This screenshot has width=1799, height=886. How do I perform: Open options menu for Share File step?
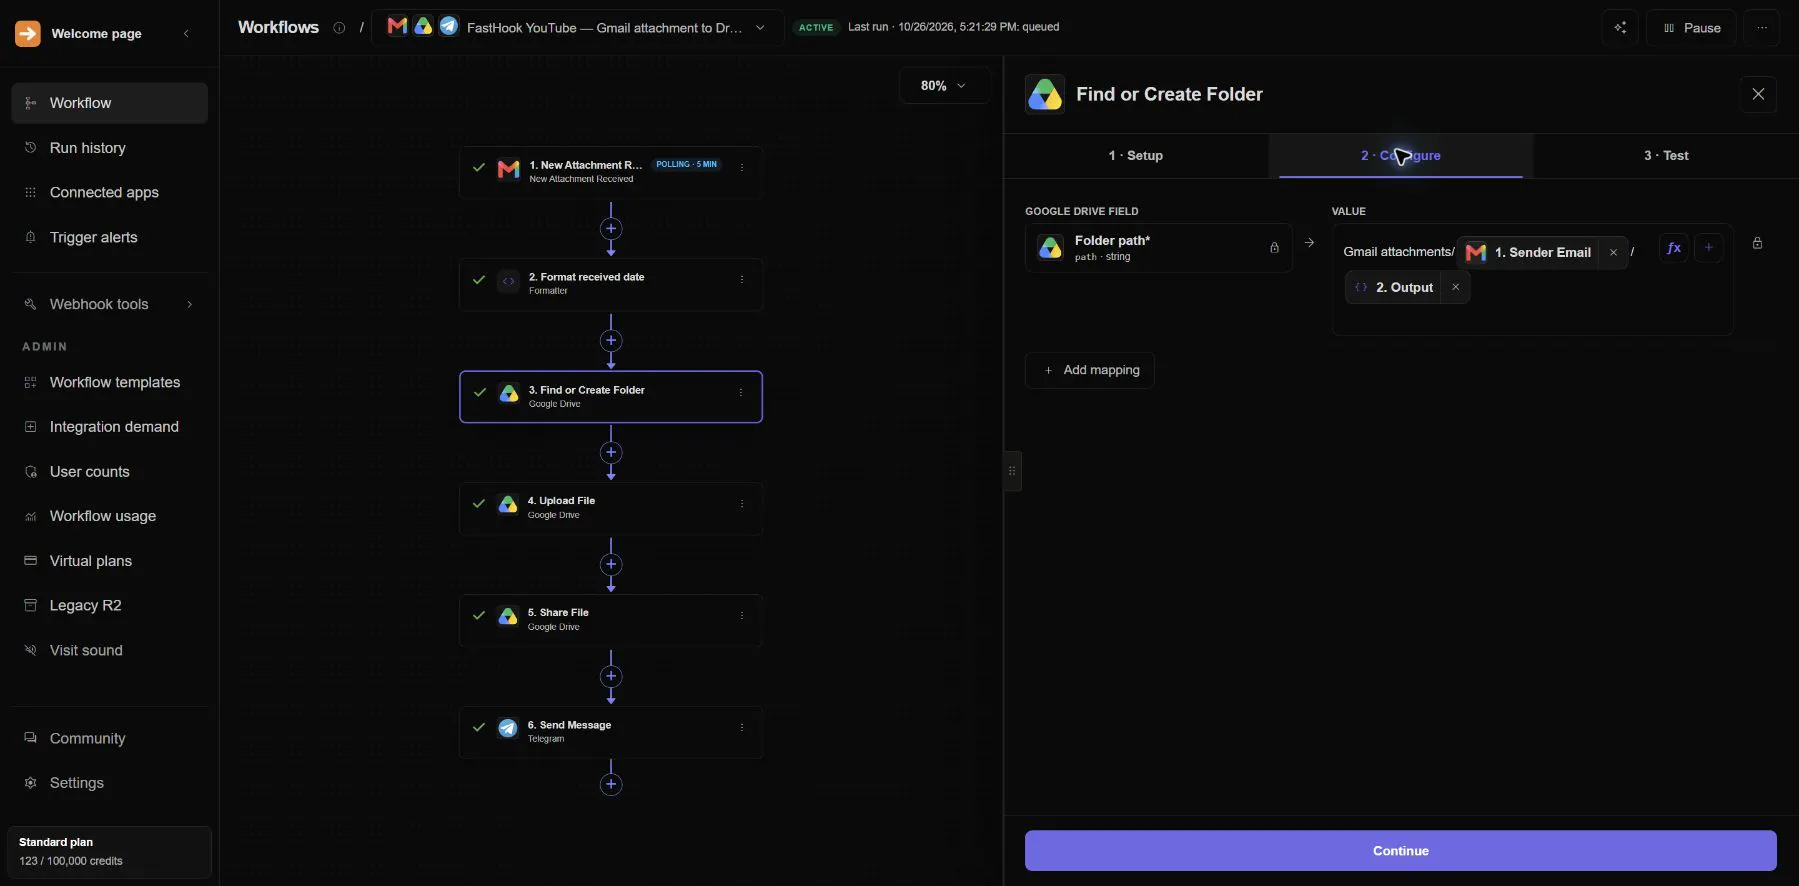coord(742,616)
